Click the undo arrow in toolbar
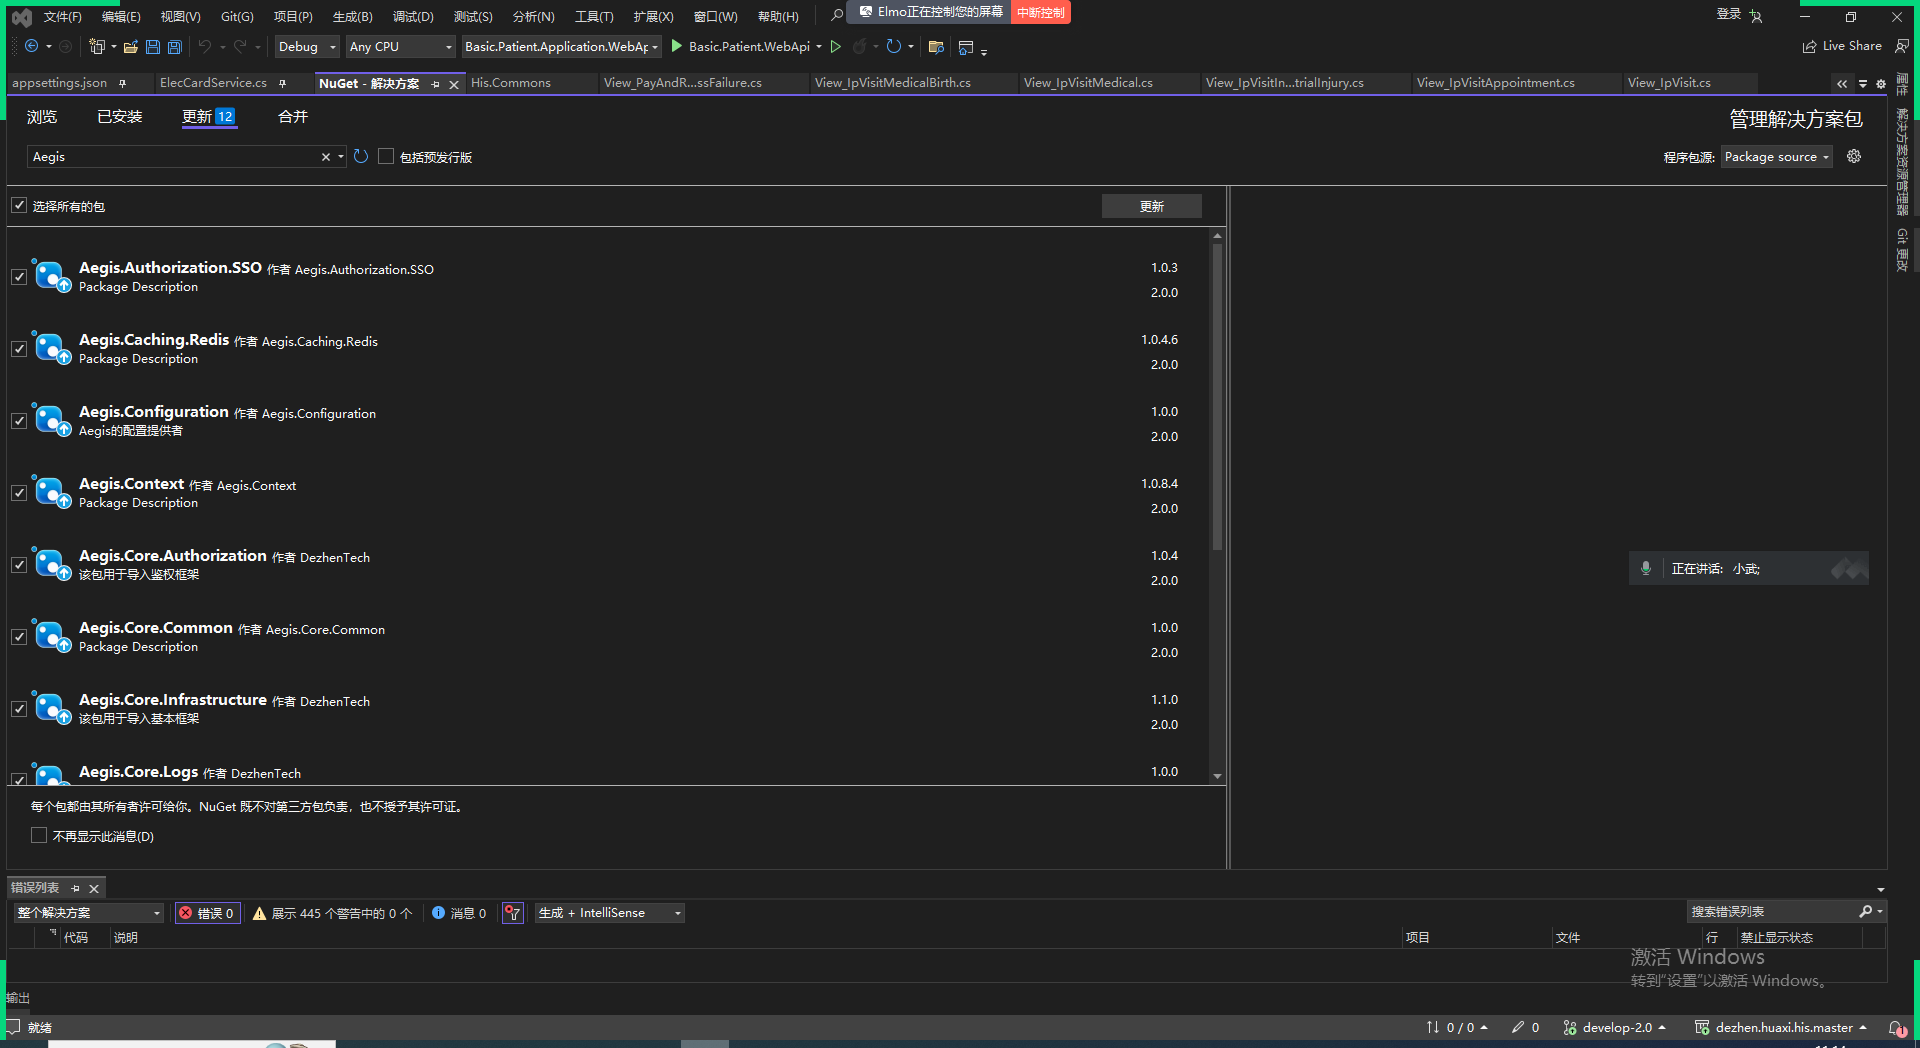Image resolution: width=1920 pixels, height=1048 pixels. [205, 46]
